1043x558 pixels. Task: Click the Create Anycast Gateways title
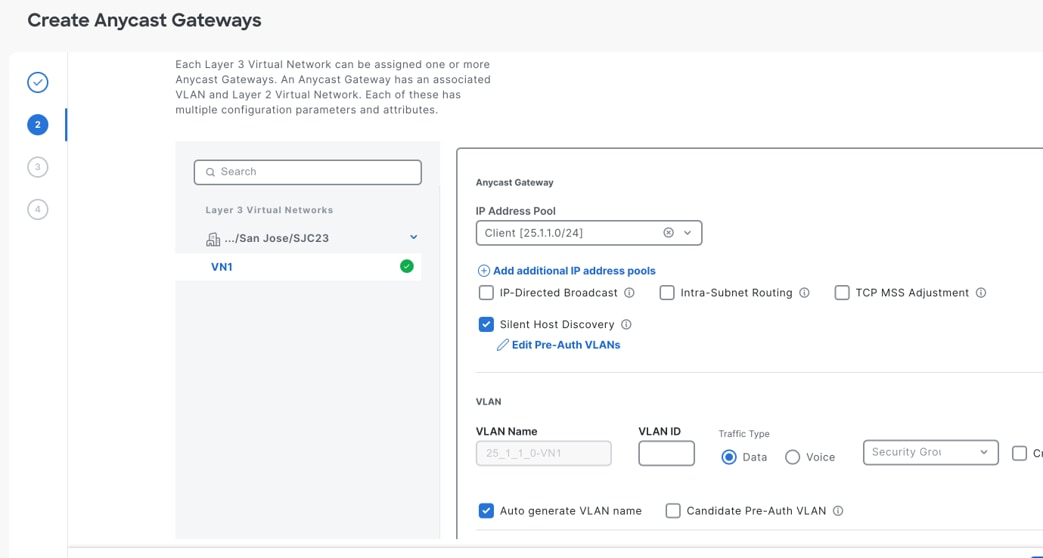click(x=144, y=20)
